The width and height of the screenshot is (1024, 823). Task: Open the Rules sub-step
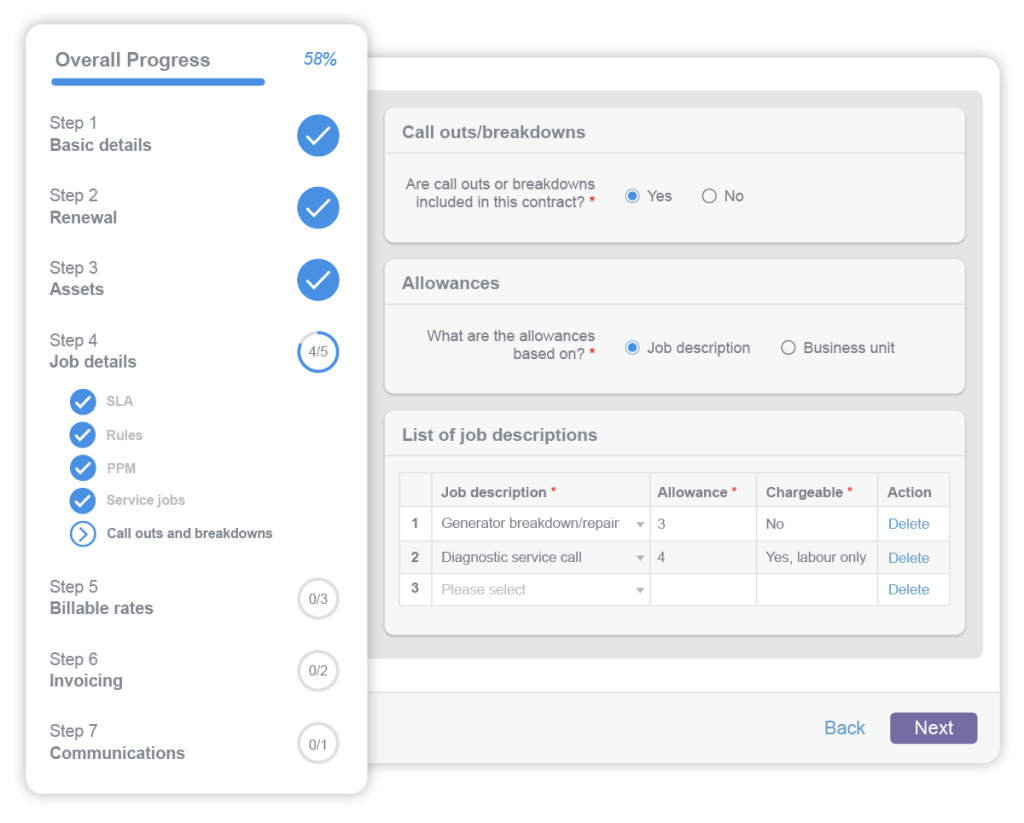tap(124, 435)
